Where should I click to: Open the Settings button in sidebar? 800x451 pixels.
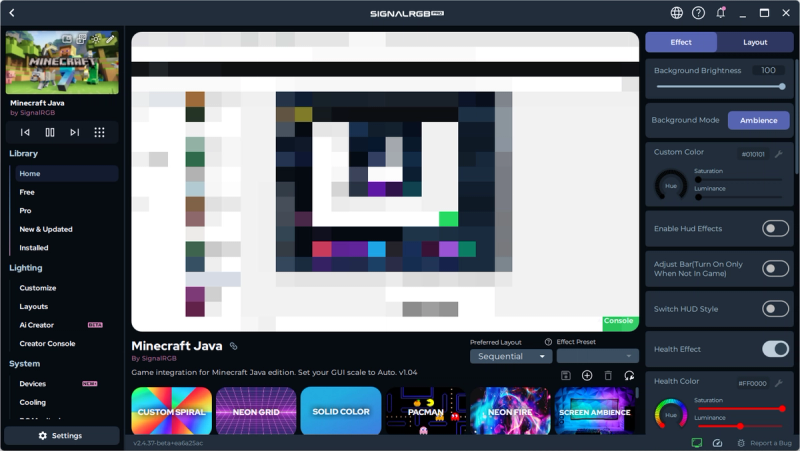click(x=61, y=436)
